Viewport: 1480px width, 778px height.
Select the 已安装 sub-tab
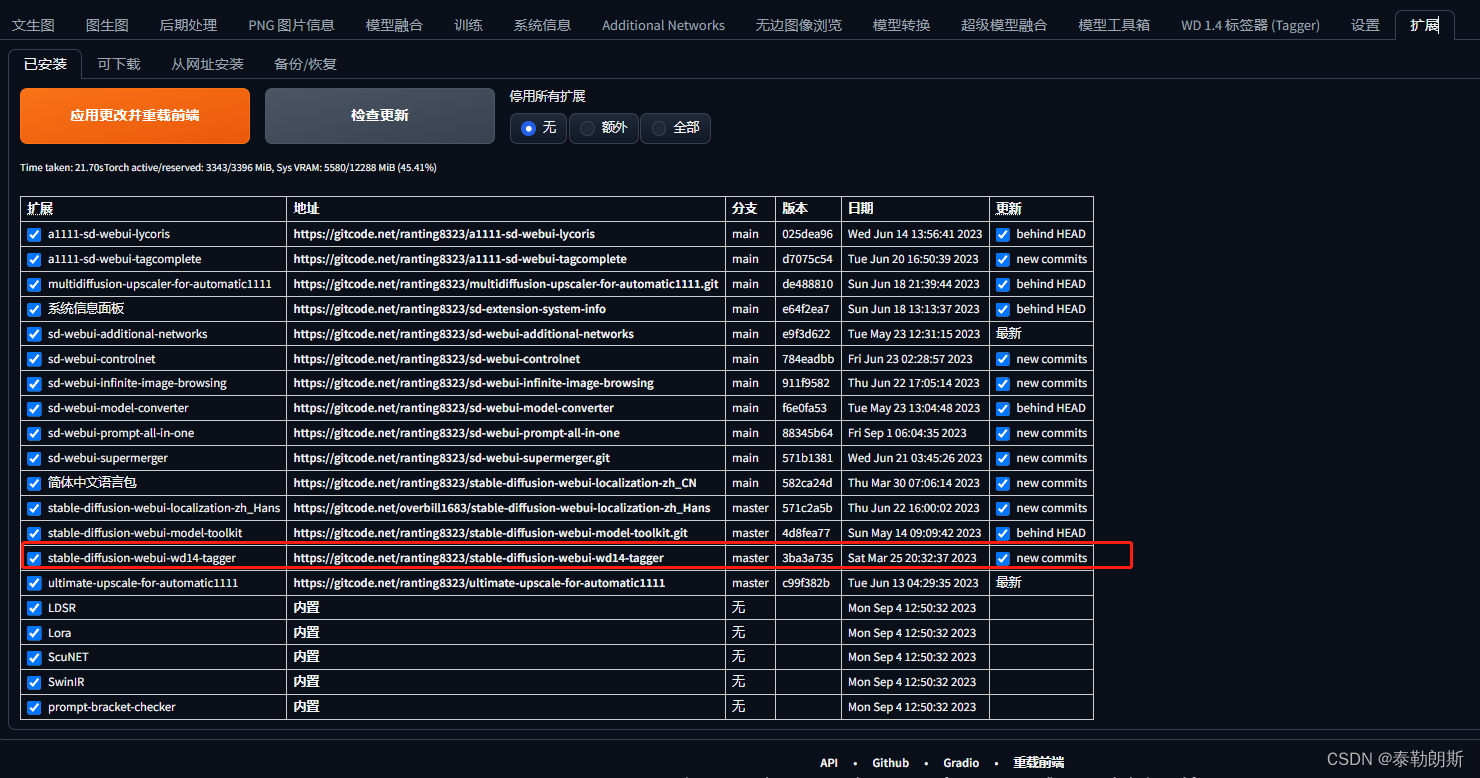[45, 64]
